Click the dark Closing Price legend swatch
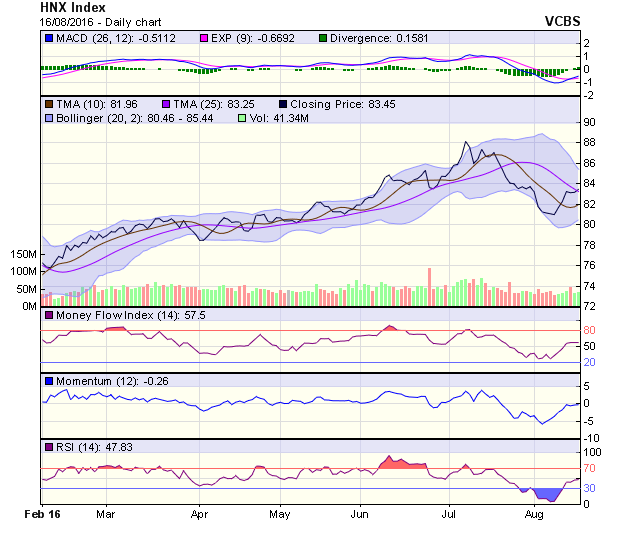The image size is (620, 535). pyautogui.click(x=284, y=103)
